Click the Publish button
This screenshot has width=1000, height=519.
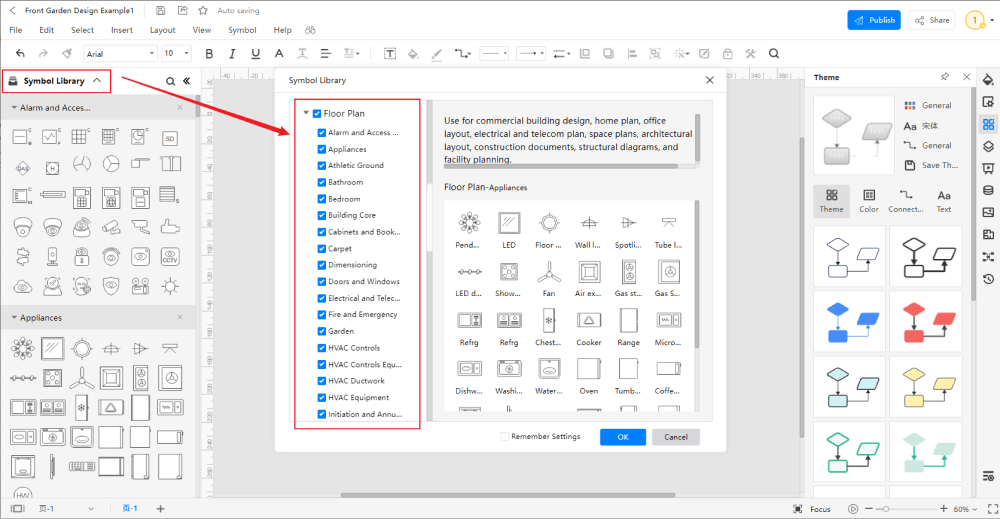point(874,20)
